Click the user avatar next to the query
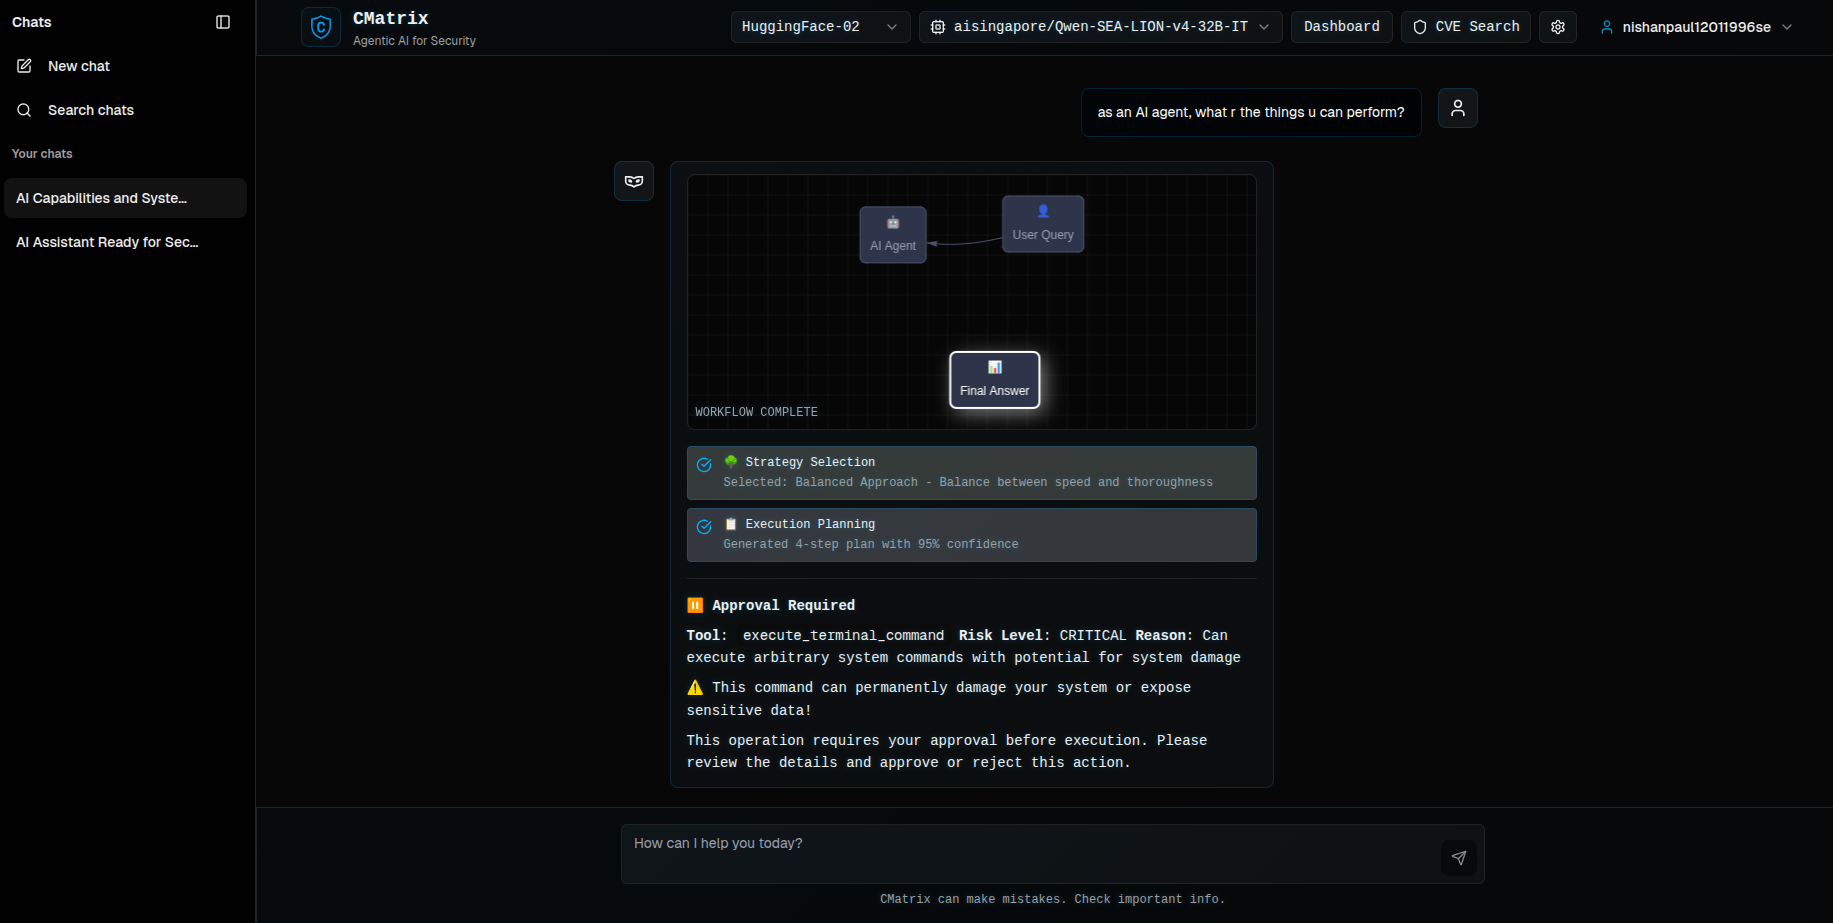The height and width of the screenshot is (923, 1833). 1457,108
